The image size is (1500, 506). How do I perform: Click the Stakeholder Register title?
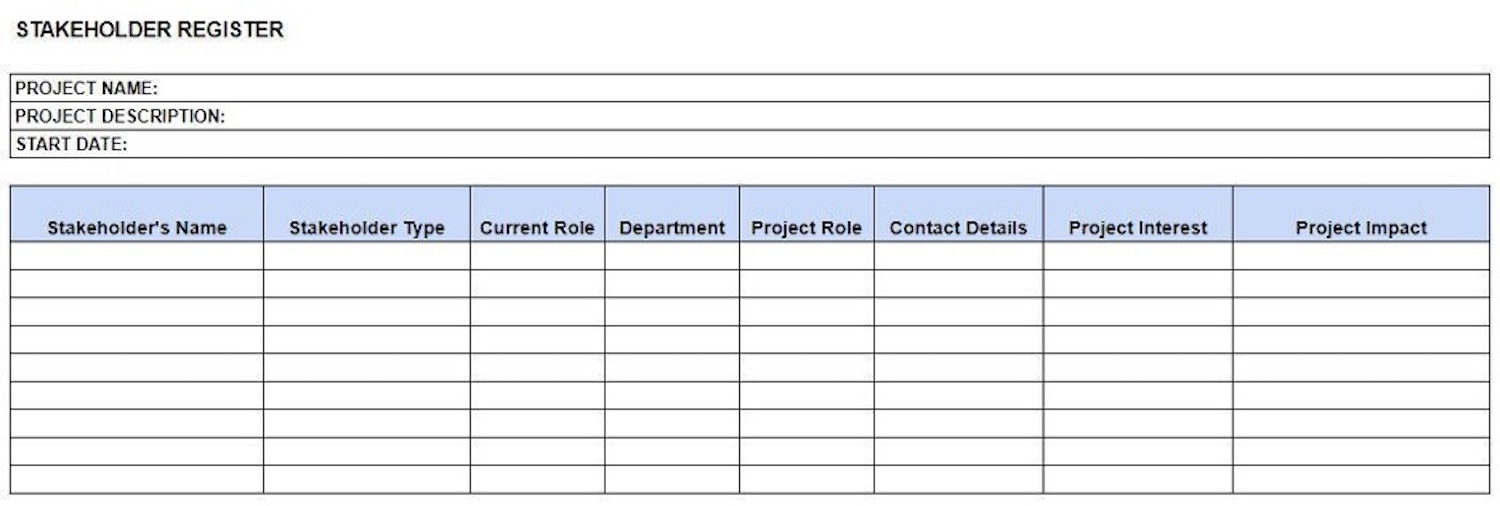click(150, 30)
